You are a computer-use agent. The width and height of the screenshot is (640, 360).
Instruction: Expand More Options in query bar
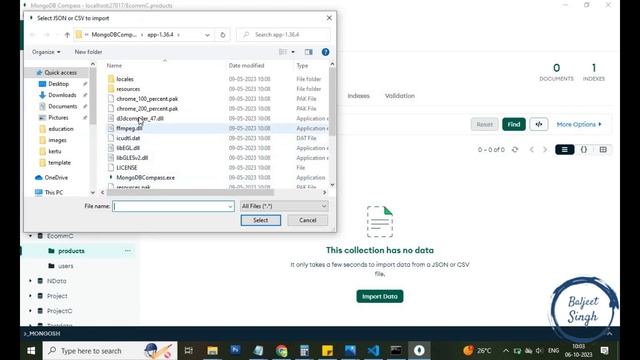[579, 124]
